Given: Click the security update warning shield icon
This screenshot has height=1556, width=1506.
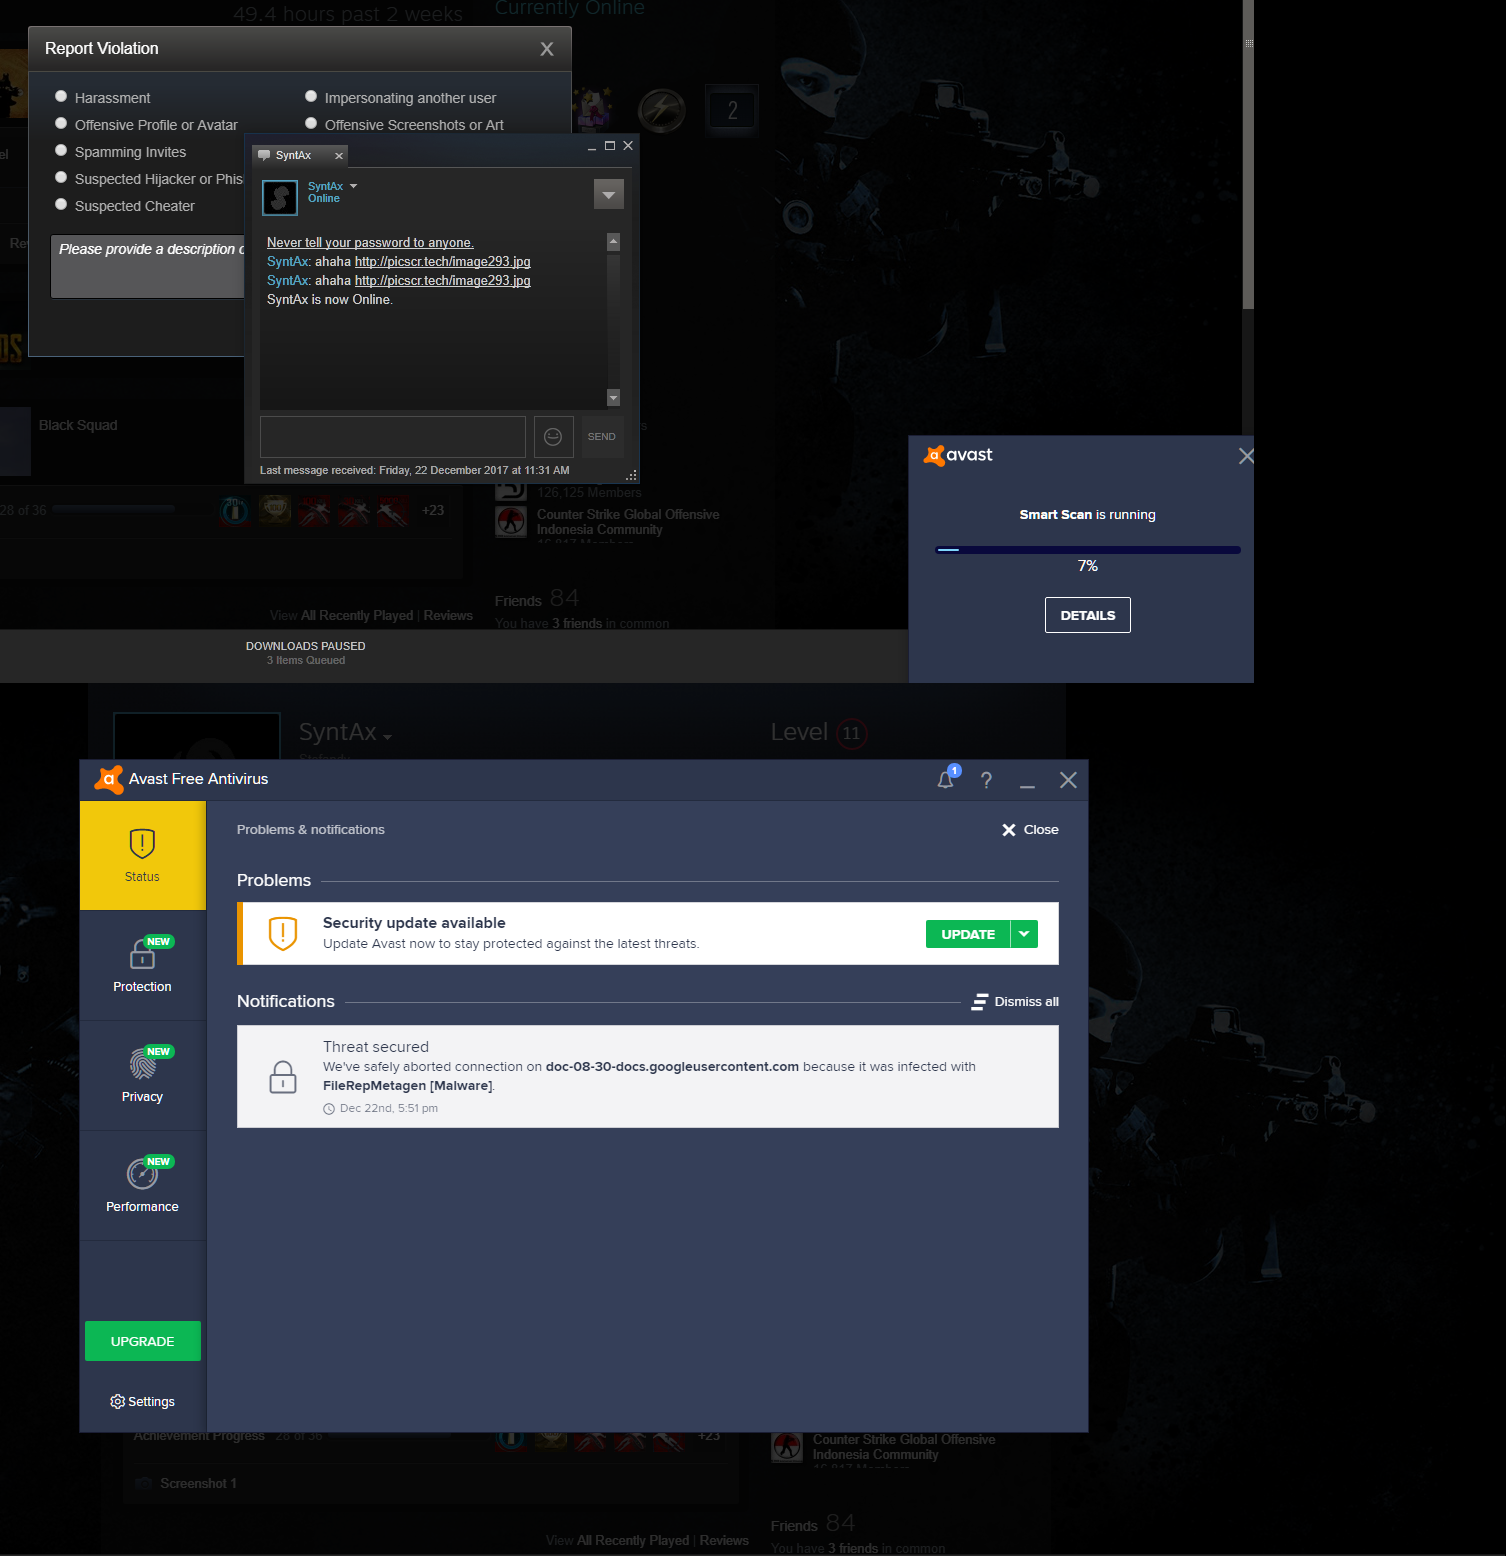Looking at the screenshot, I should [283, 934].
